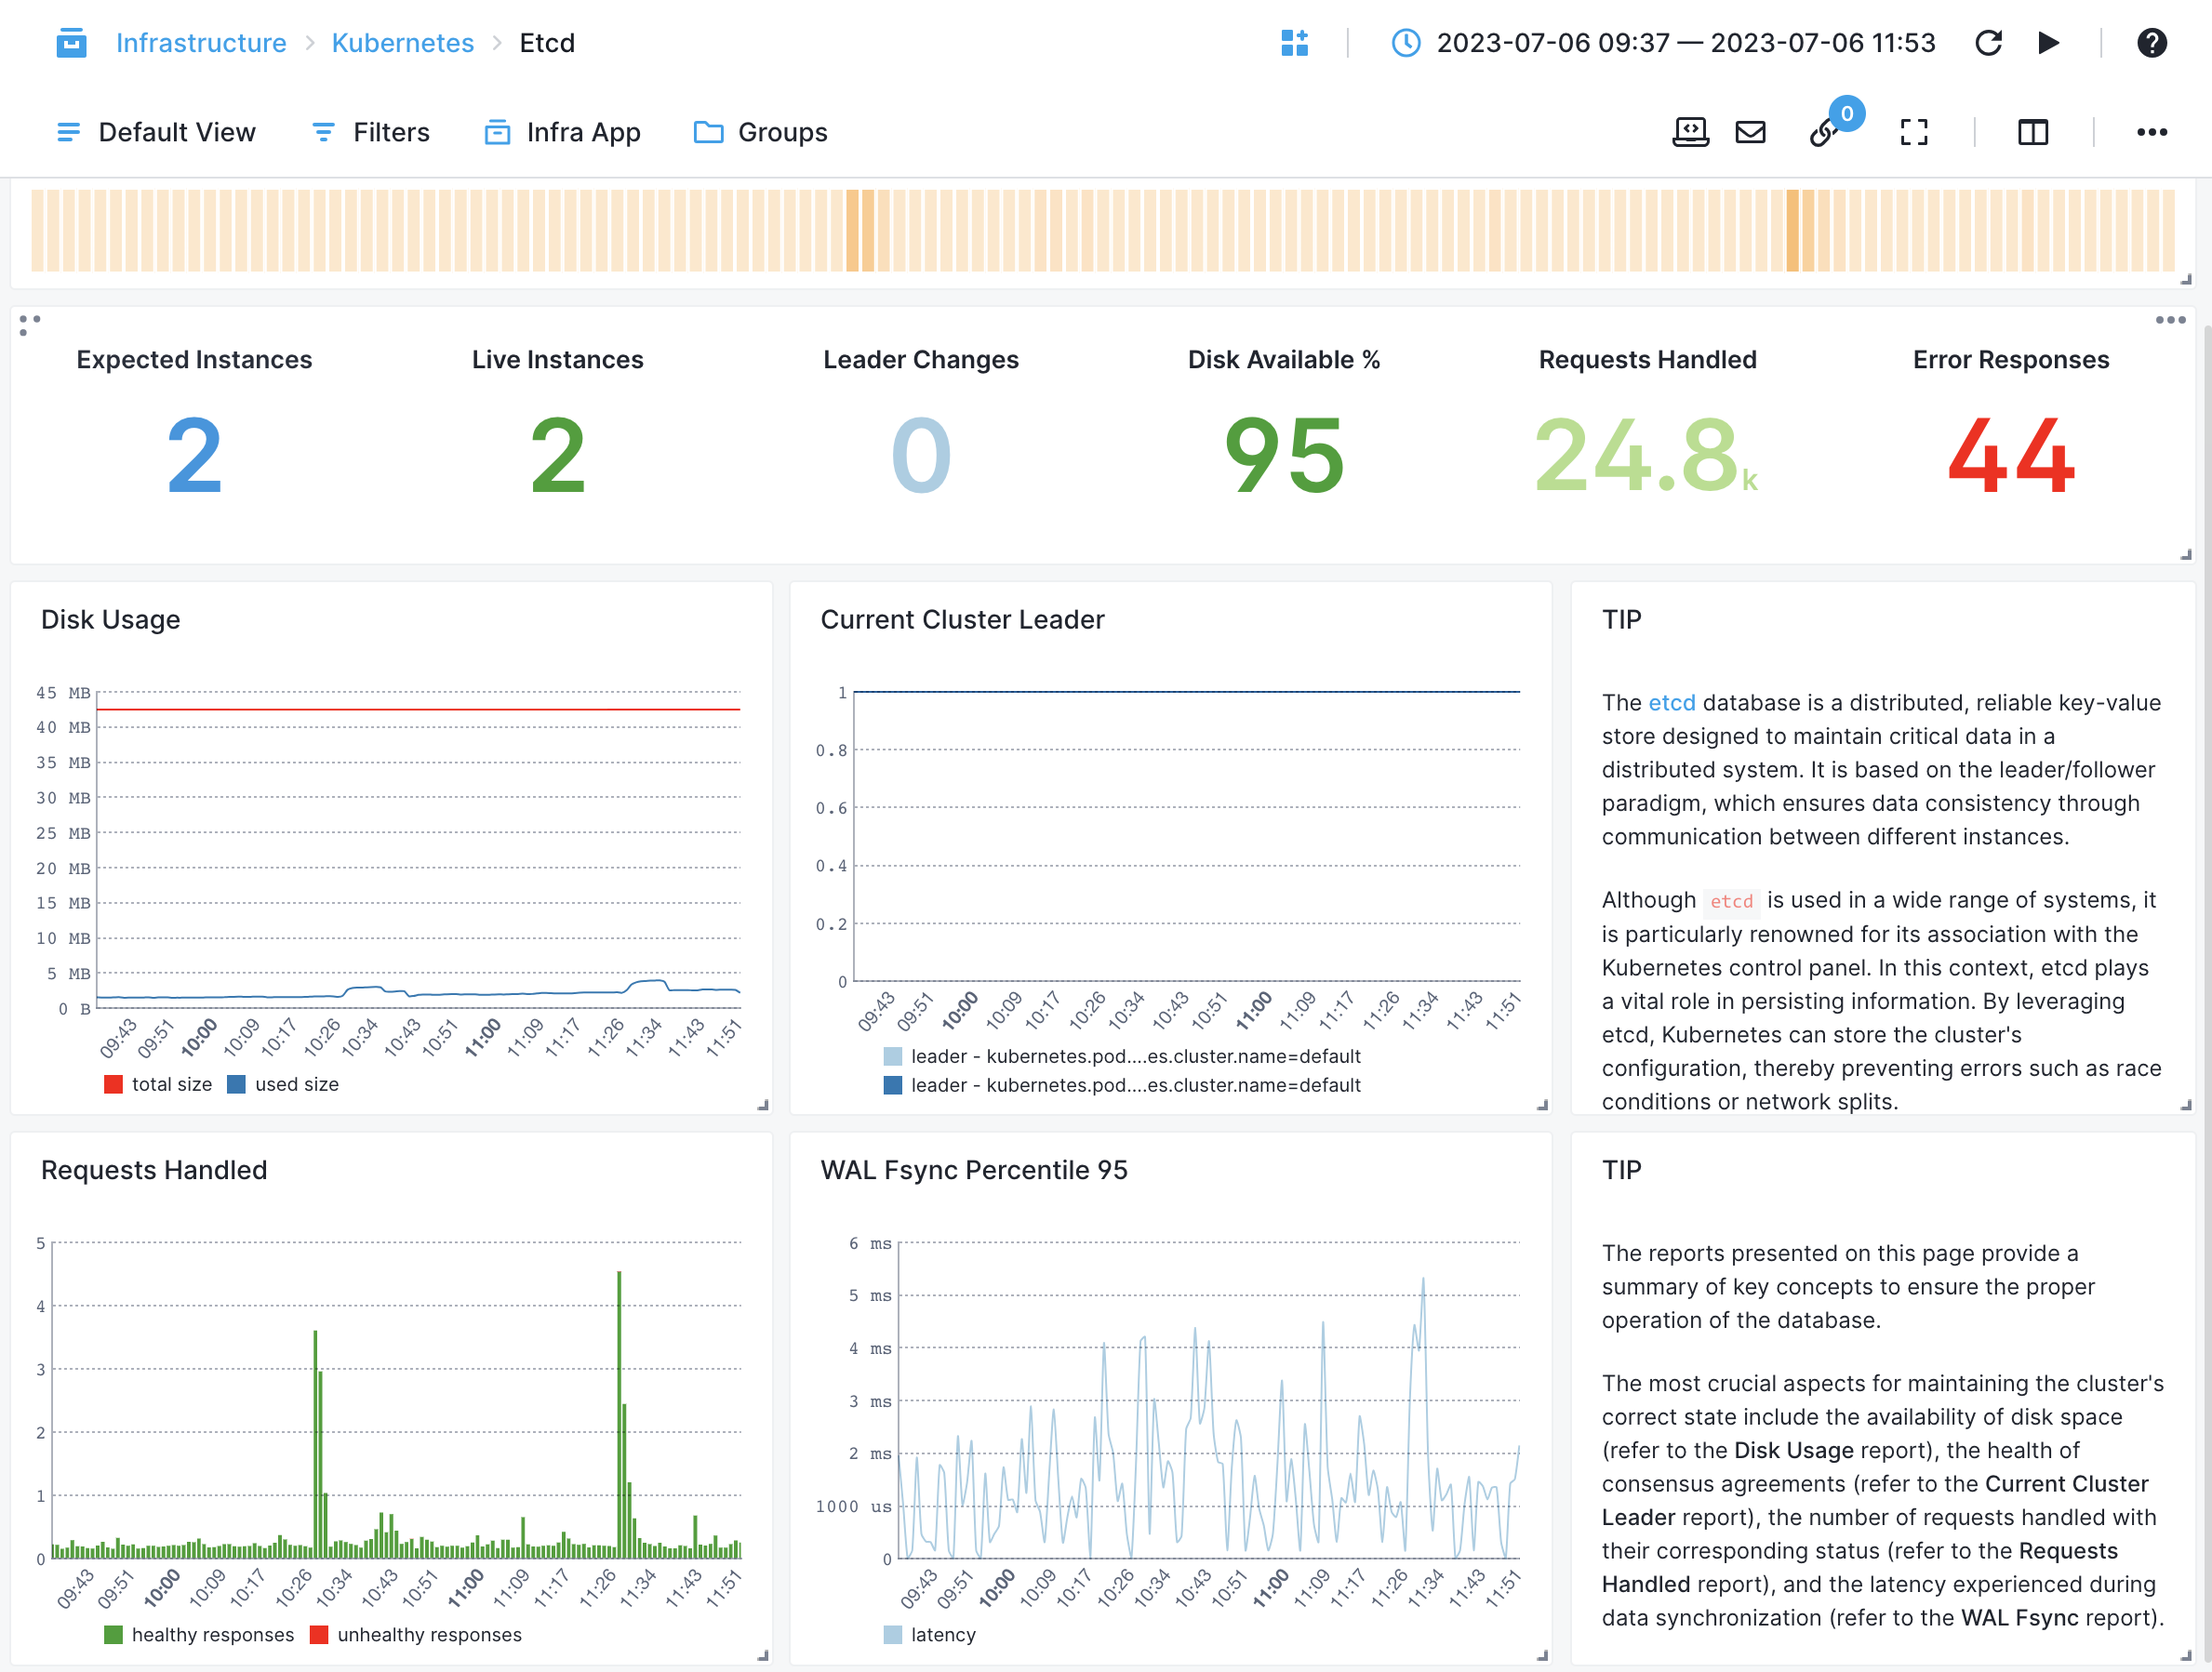Open Infra App menu
The width and height of the screenshot is (2212, 1672).
click(562, 132)
